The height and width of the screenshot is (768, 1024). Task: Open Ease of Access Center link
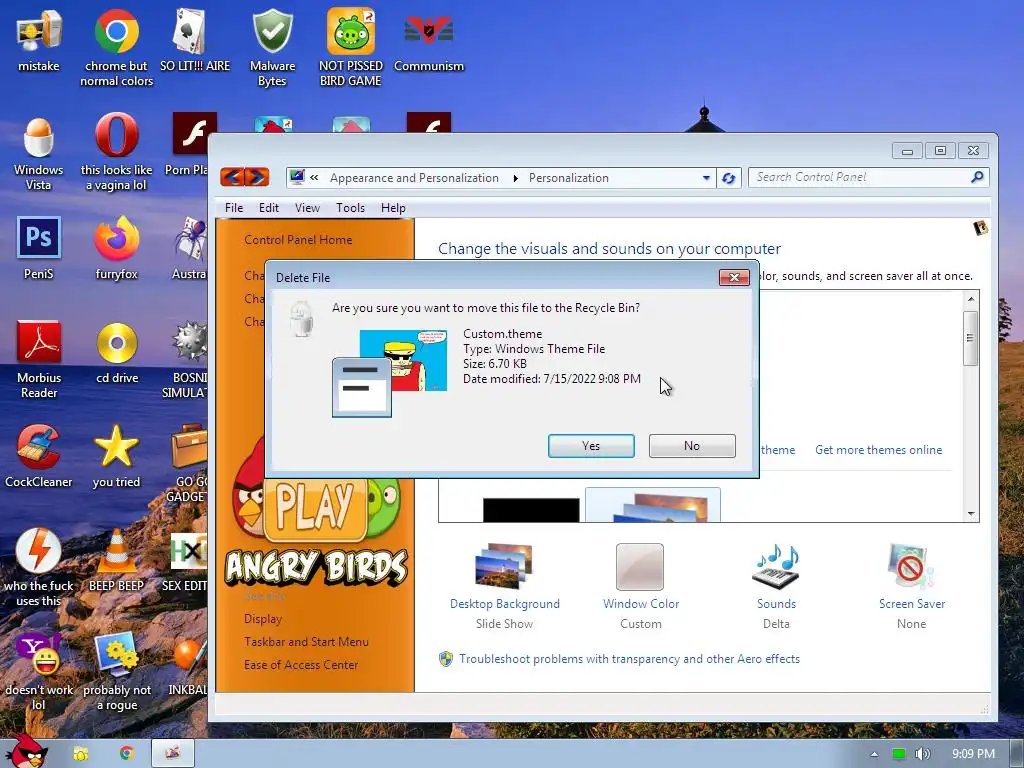point(301,665)
